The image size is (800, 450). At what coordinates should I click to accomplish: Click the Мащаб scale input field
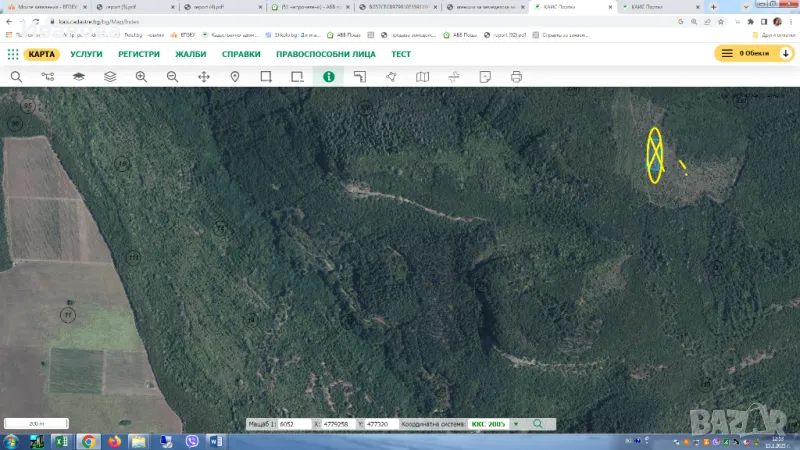[294, 424]
